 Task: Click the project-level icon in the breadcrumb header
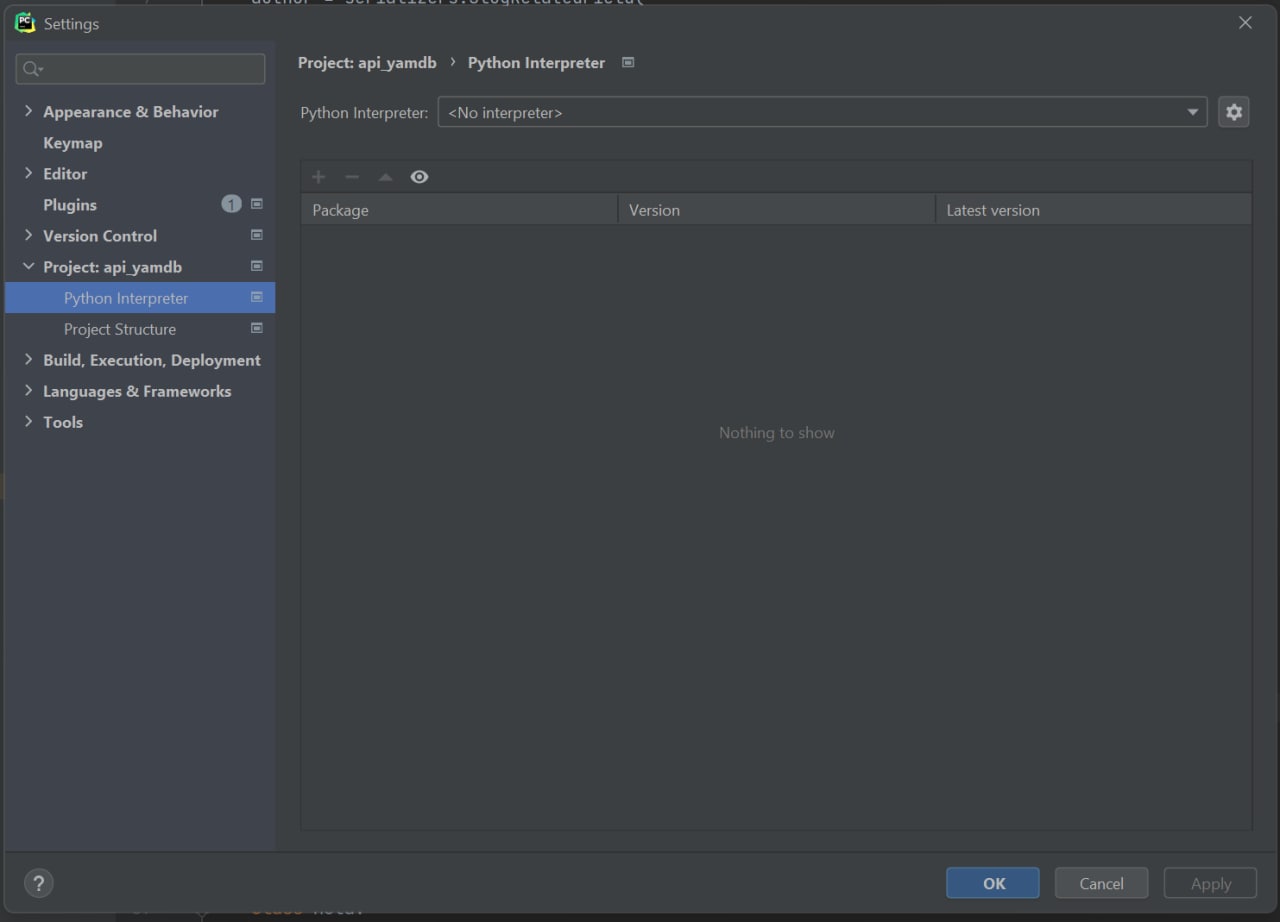point(628,62)
